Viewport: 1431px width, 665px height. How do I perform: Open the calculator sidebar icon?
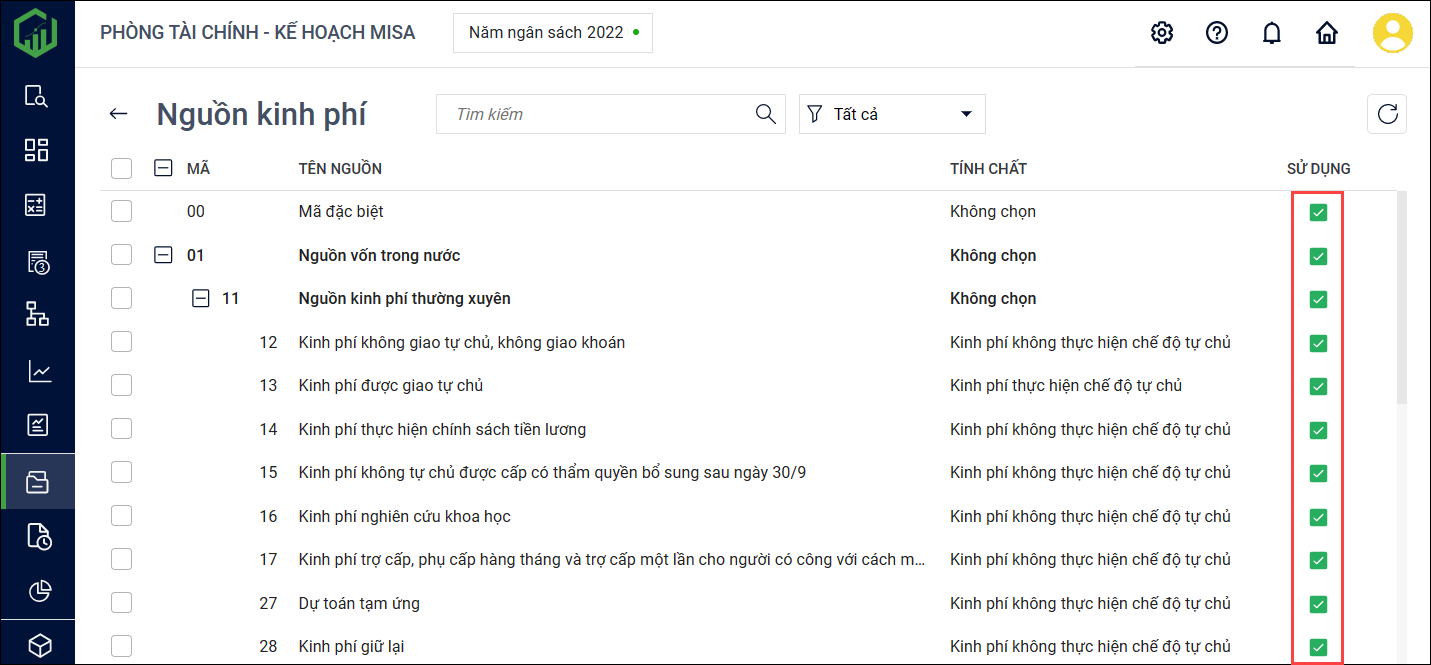[x=37, y=205]
